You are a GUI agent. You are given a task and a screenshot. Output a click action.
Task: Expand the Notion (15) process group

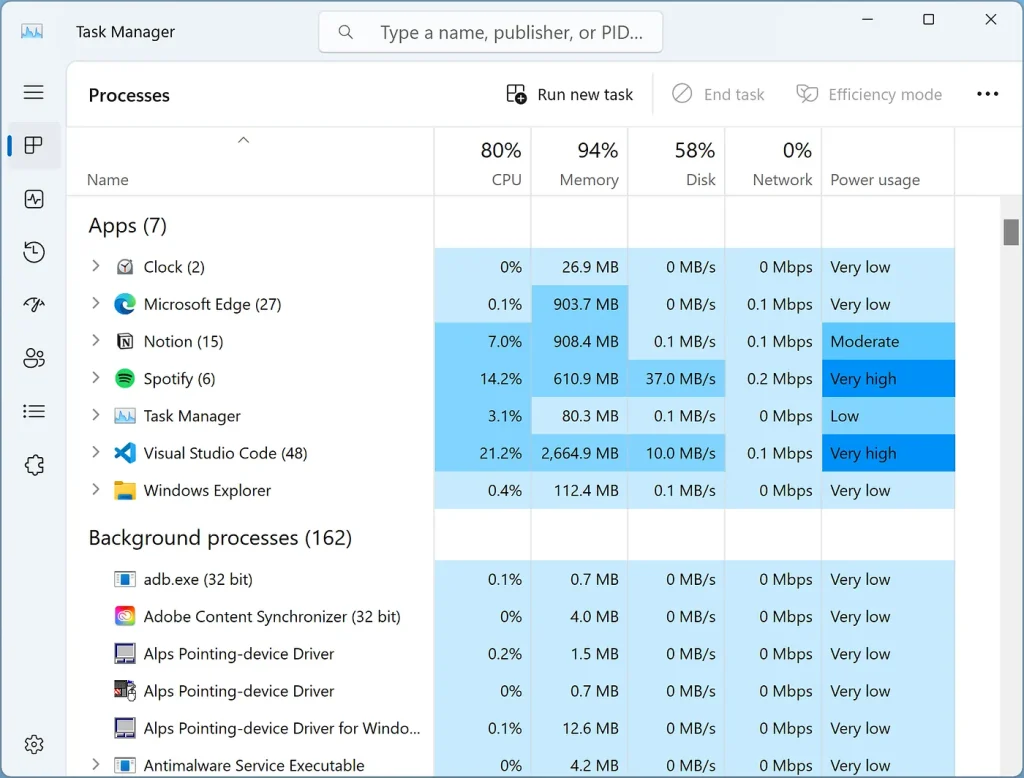[x=95, y=340]
